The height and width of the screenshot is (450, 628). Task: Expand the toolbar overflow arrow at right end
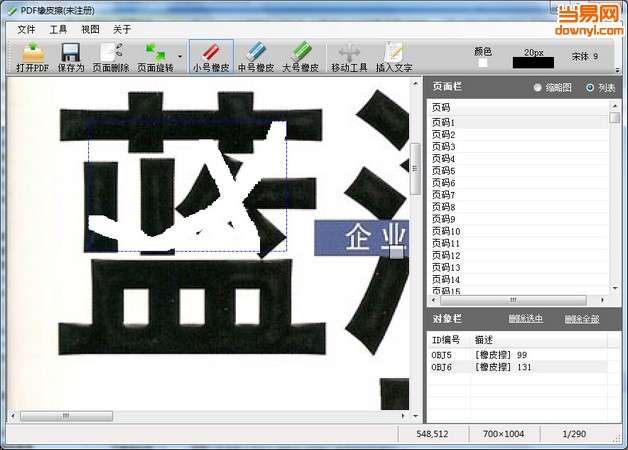pos(618,70)
